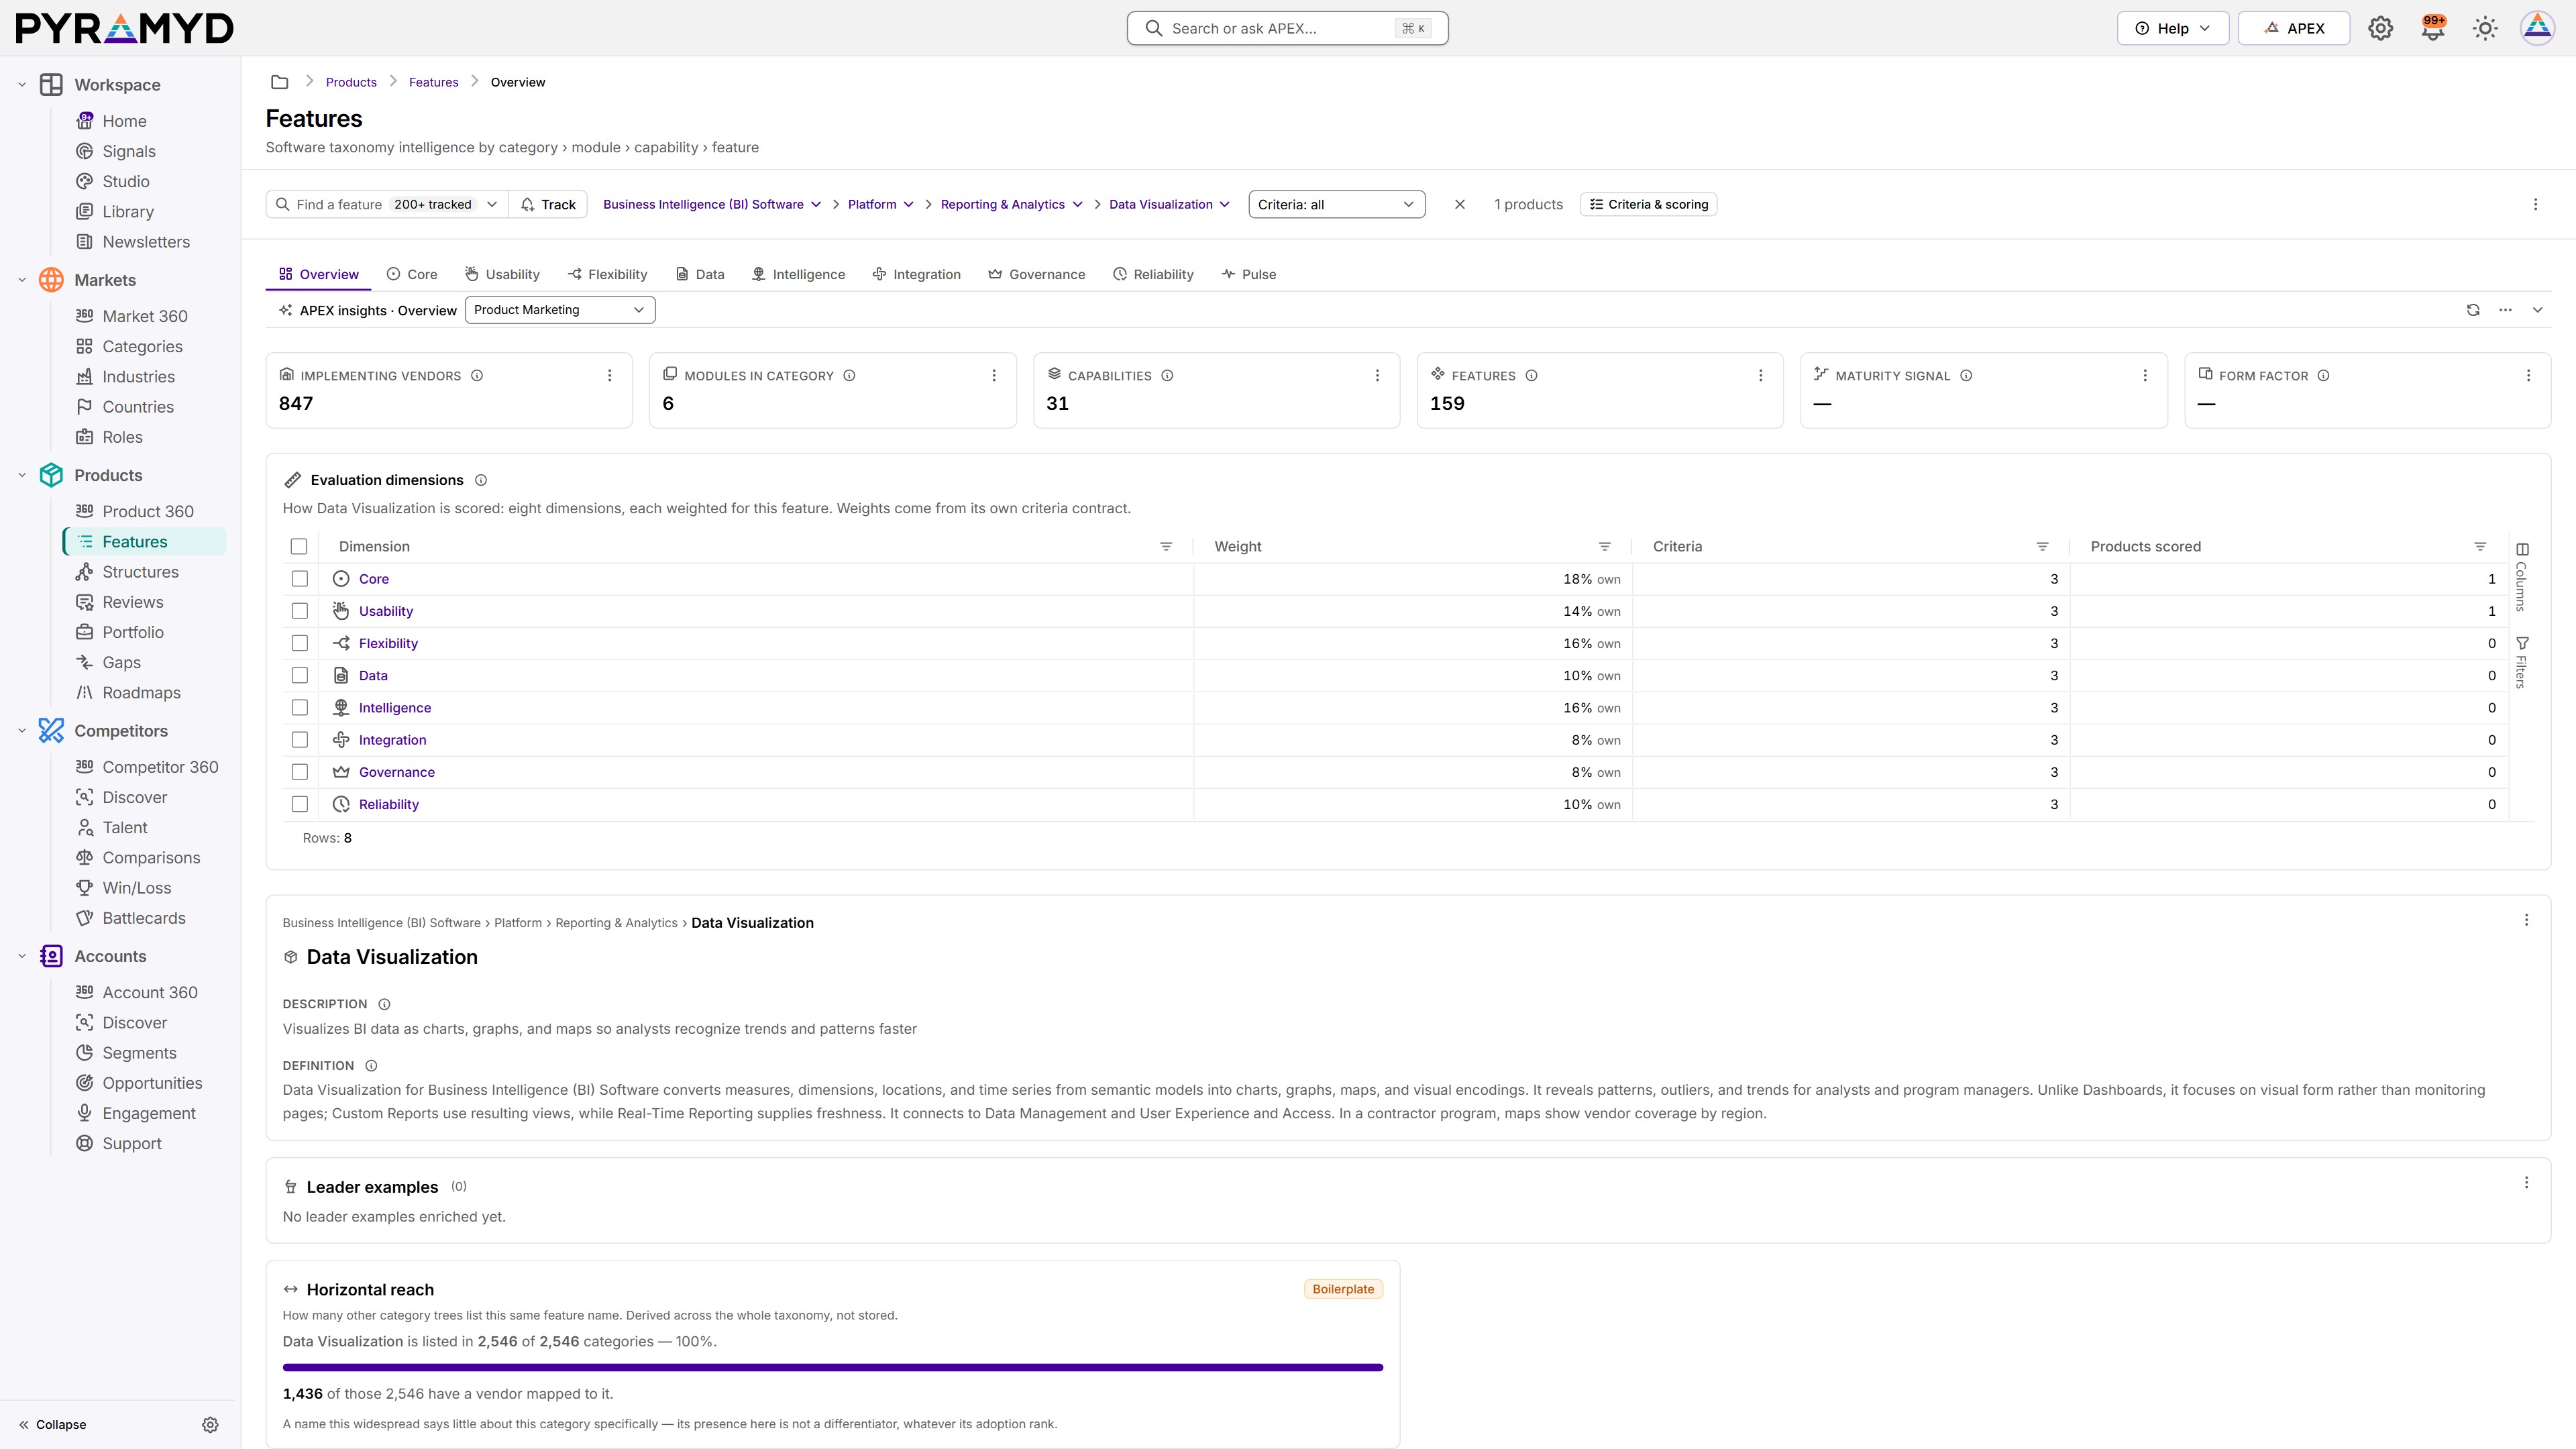
Task: Switch to the Governance tab
Action: click(x=1036, y=274)
